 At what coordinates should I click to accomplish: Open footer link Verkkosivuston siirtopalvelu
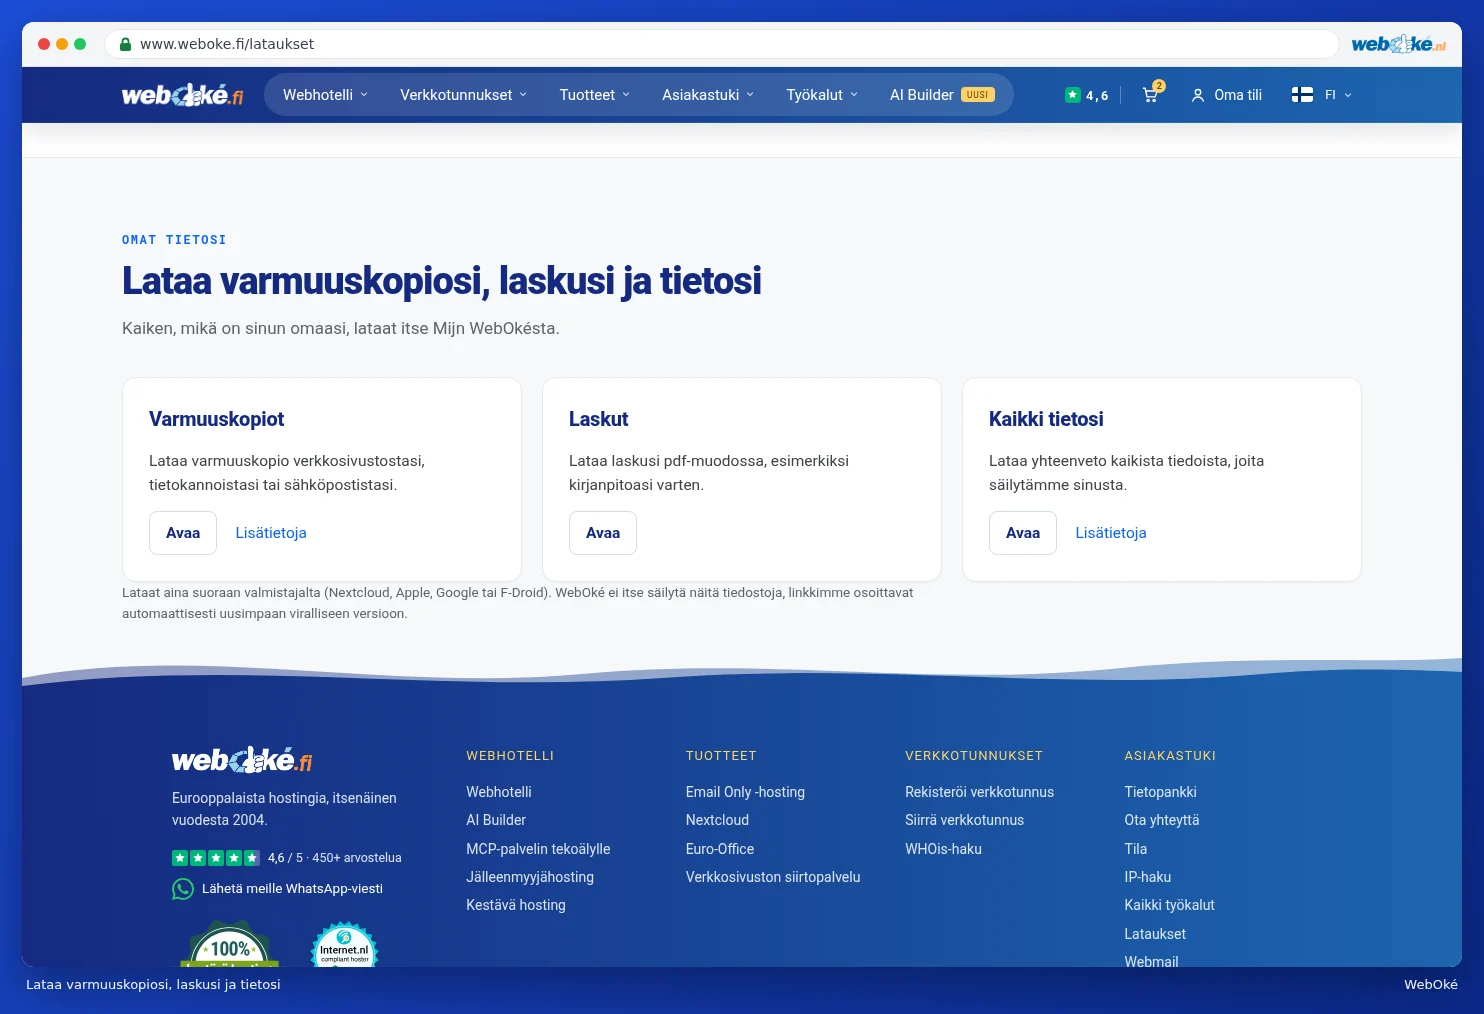click(773, 877)
